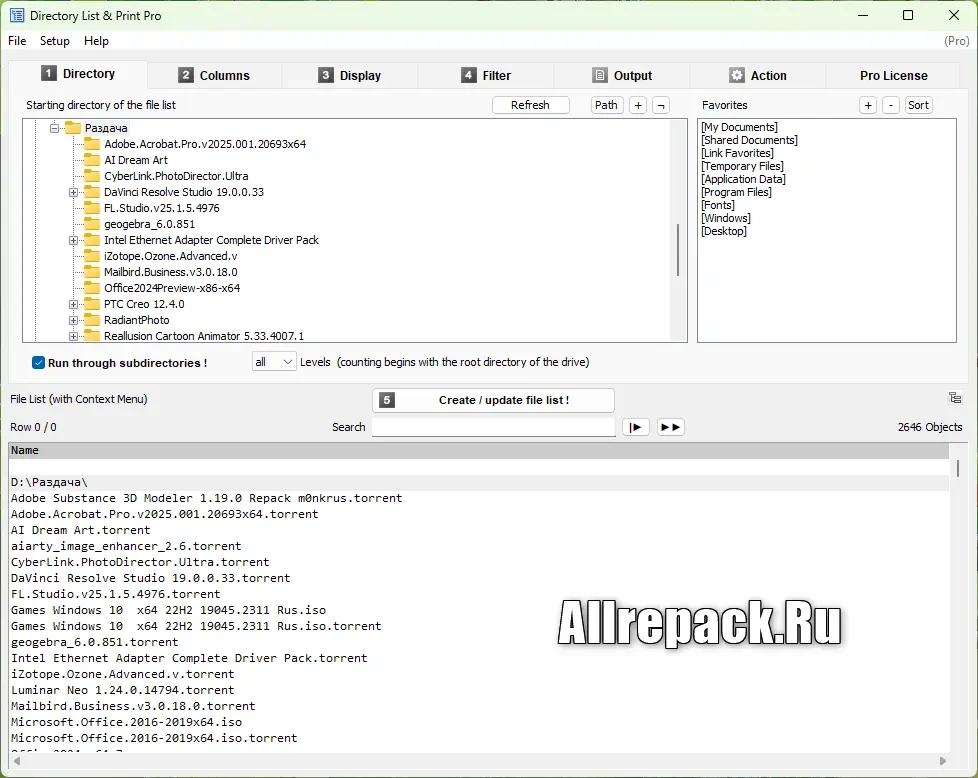Select [My Documents] in Favorites
The width and height of the screenshot is (978, 778).
739,127
